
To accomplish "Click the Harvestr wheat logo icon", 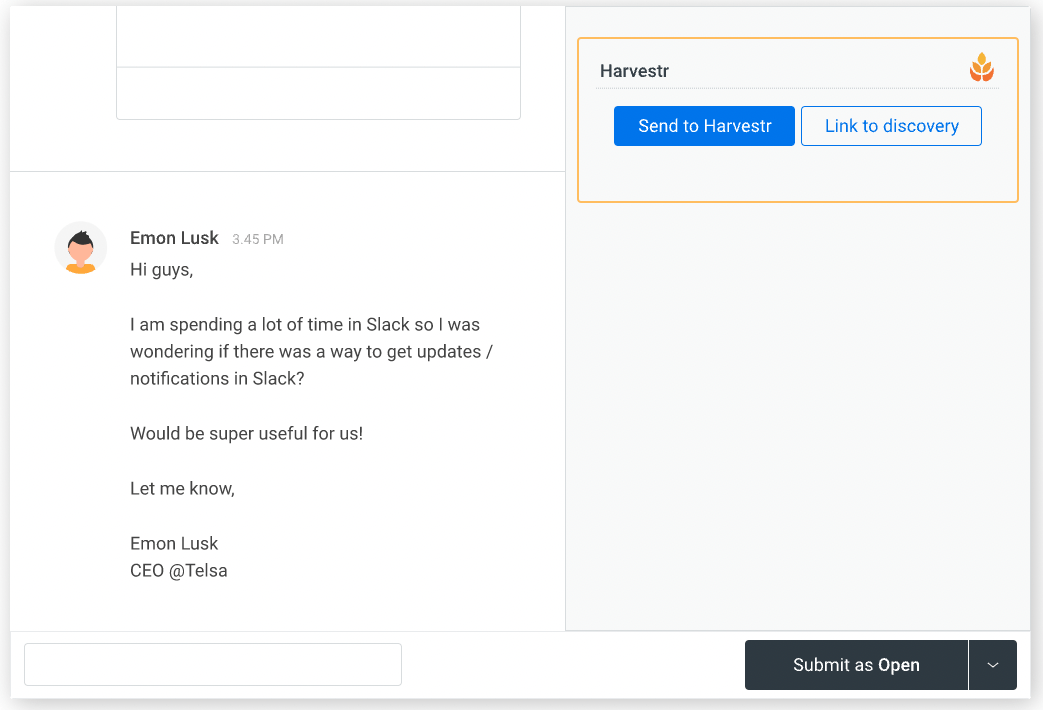I will 982,68.
